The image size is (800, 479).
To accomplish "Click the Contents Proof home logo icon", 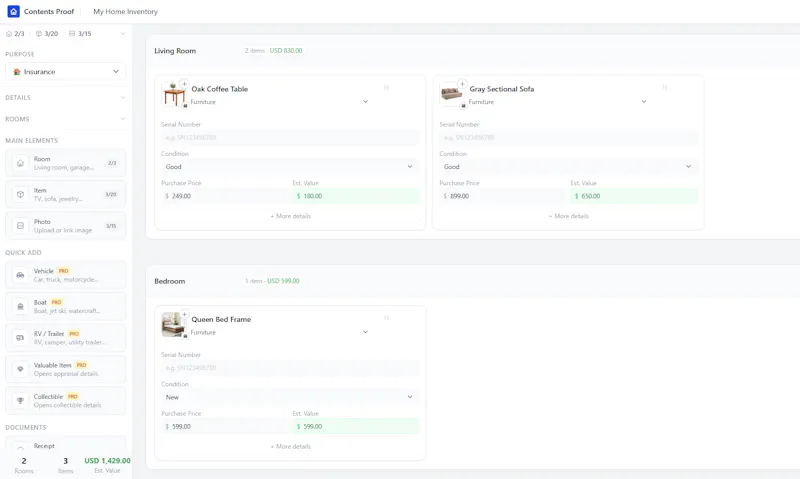I will tap(13, 11).
